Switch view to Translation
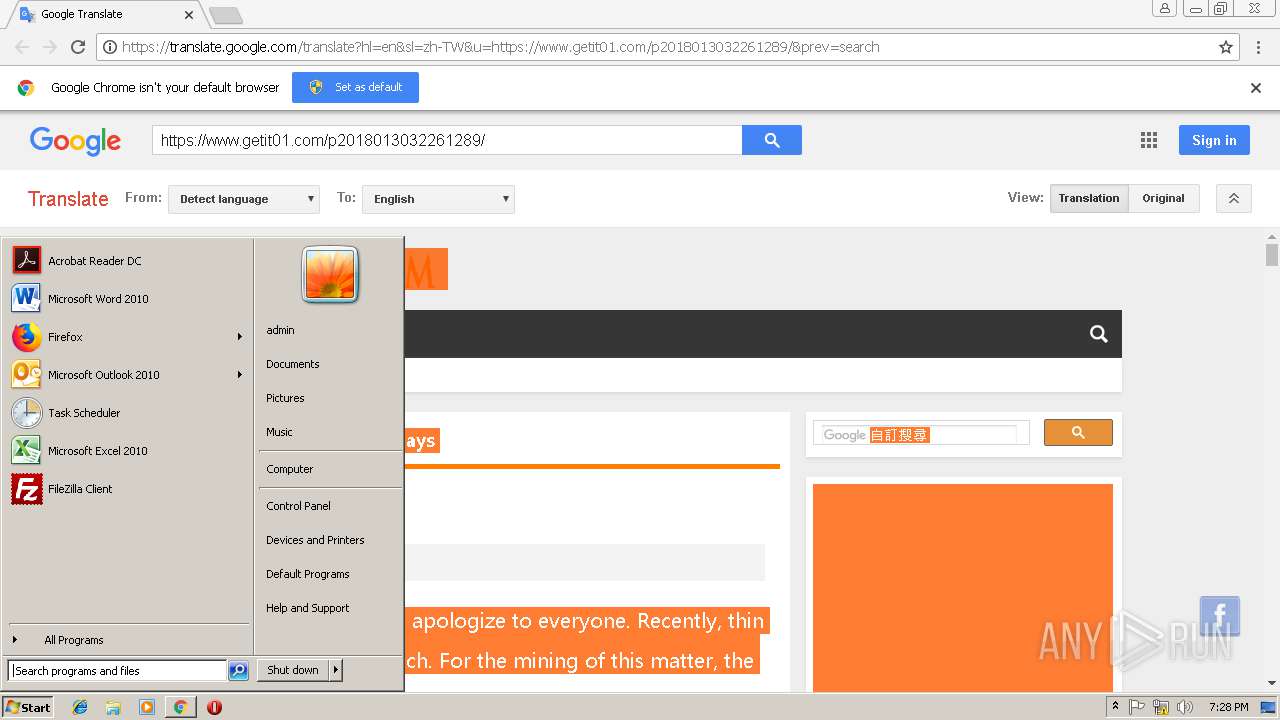The image size is (1280, 720). [x=1089, y=198]
